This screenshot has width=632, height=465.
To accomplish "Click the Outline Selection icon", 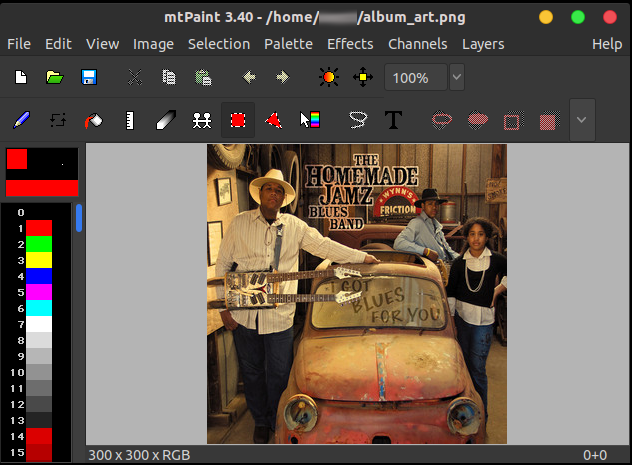I will click(514, 120).
